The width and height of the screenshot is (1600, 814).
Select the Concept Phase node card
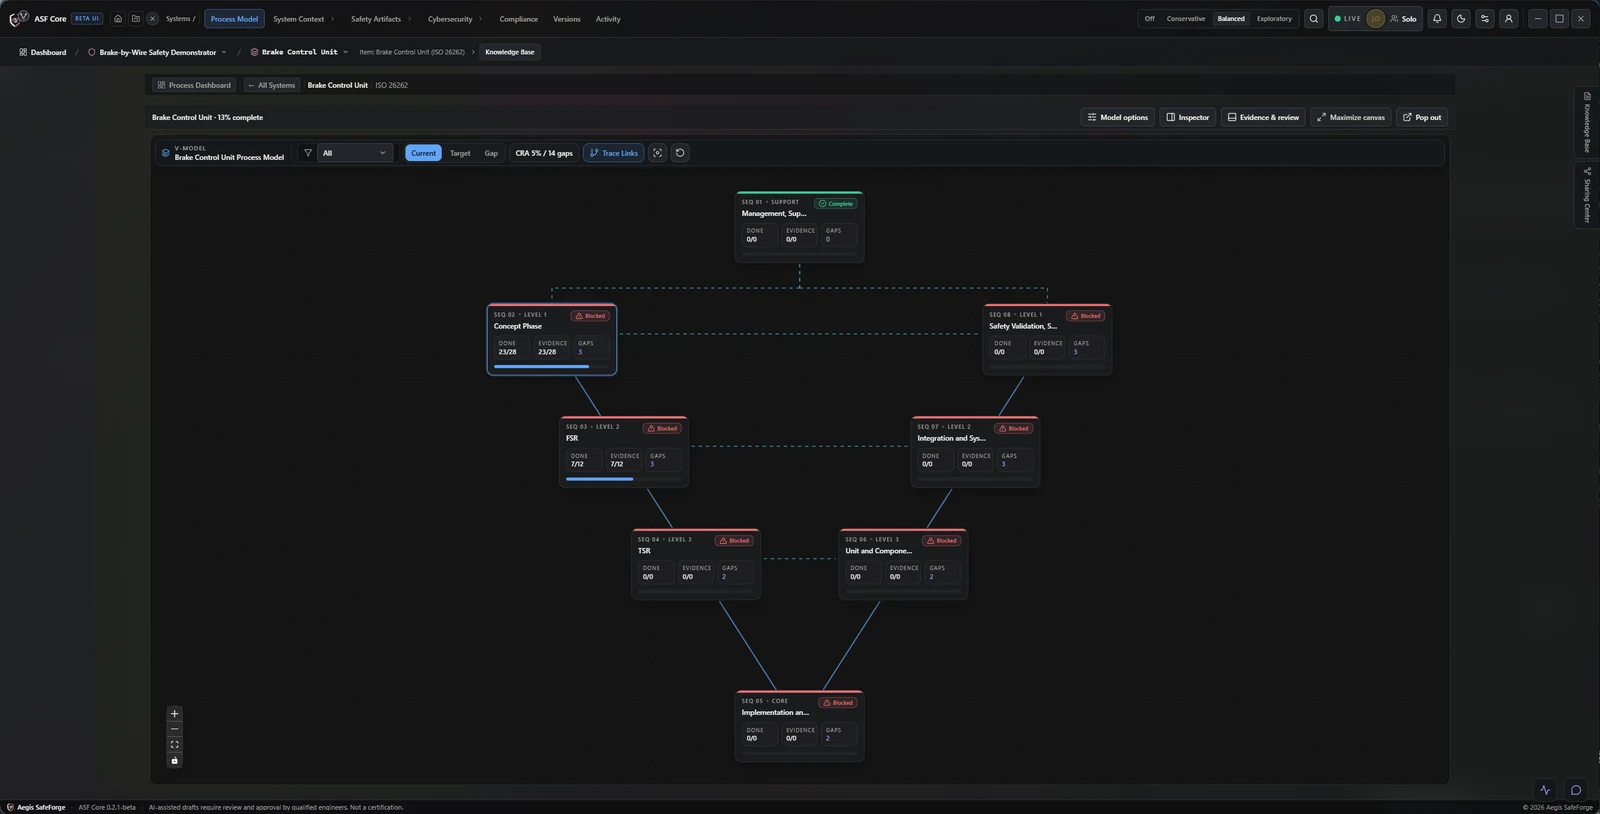click(552, 340)
